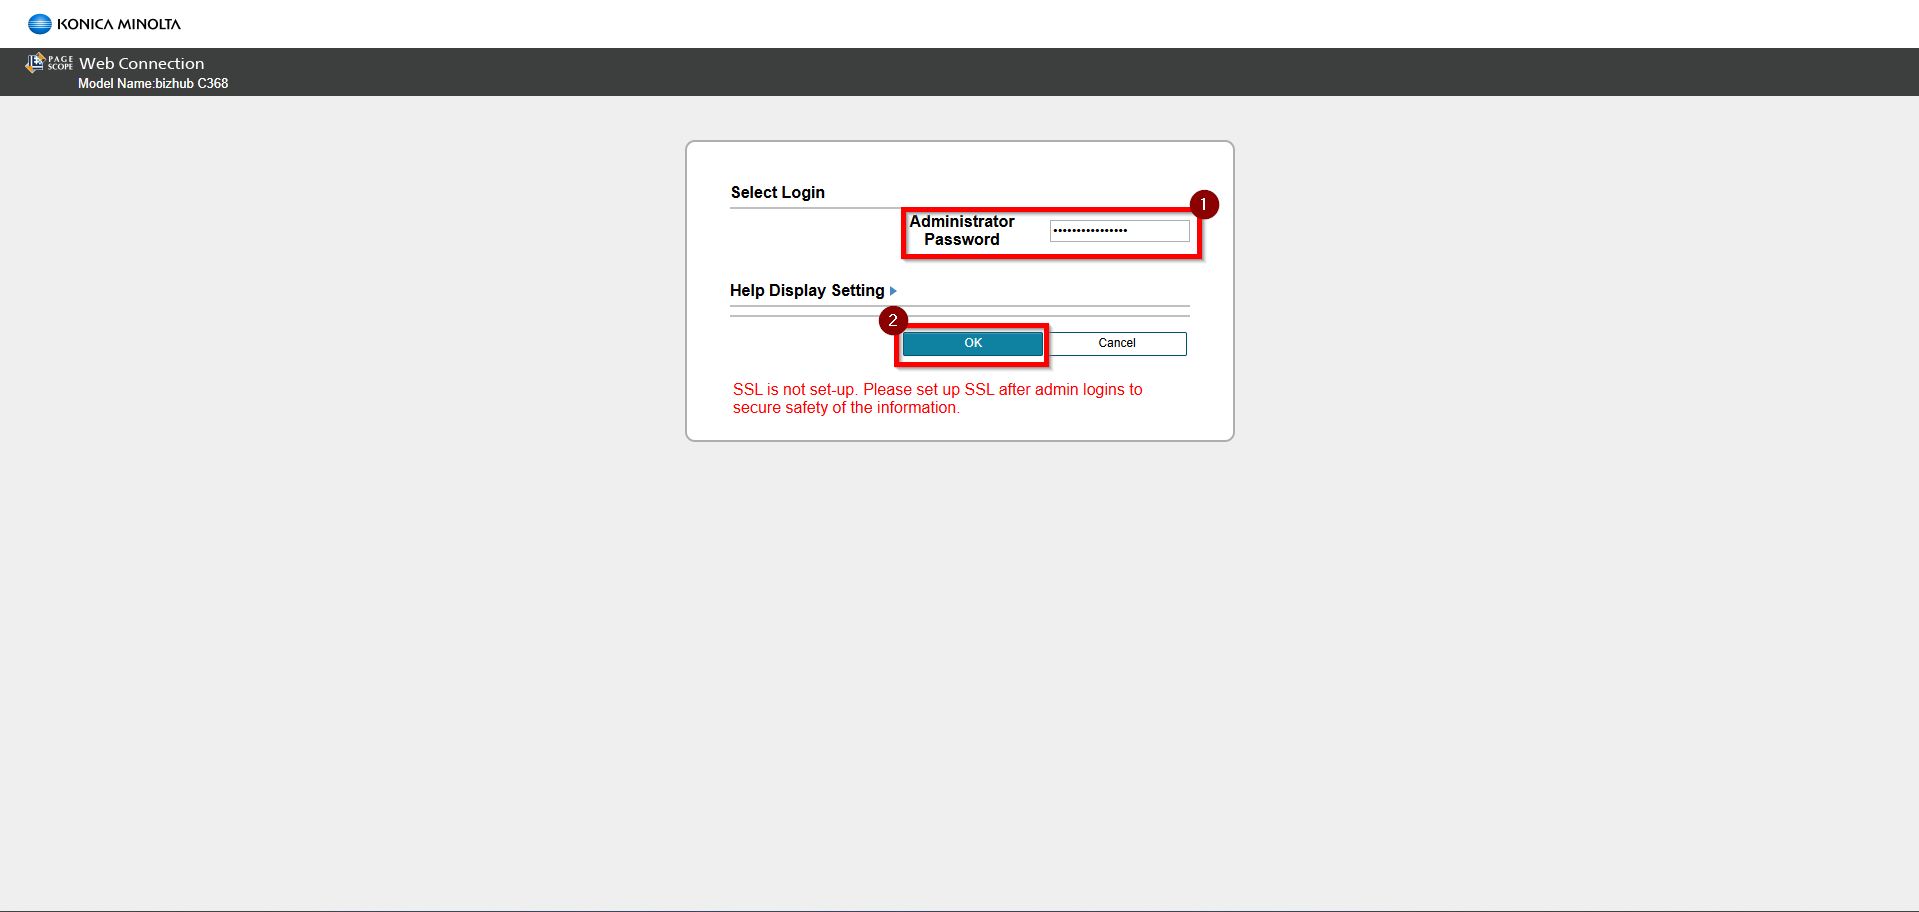1919x912 pixels.
Task: Click the Help Display Setting label
Action: [806, 291]
